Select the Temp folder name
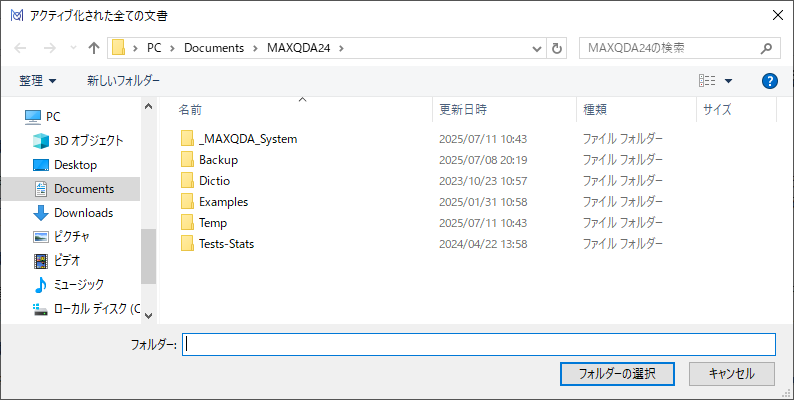Viewport: 794px width, 400px height. tap(213, 223)
